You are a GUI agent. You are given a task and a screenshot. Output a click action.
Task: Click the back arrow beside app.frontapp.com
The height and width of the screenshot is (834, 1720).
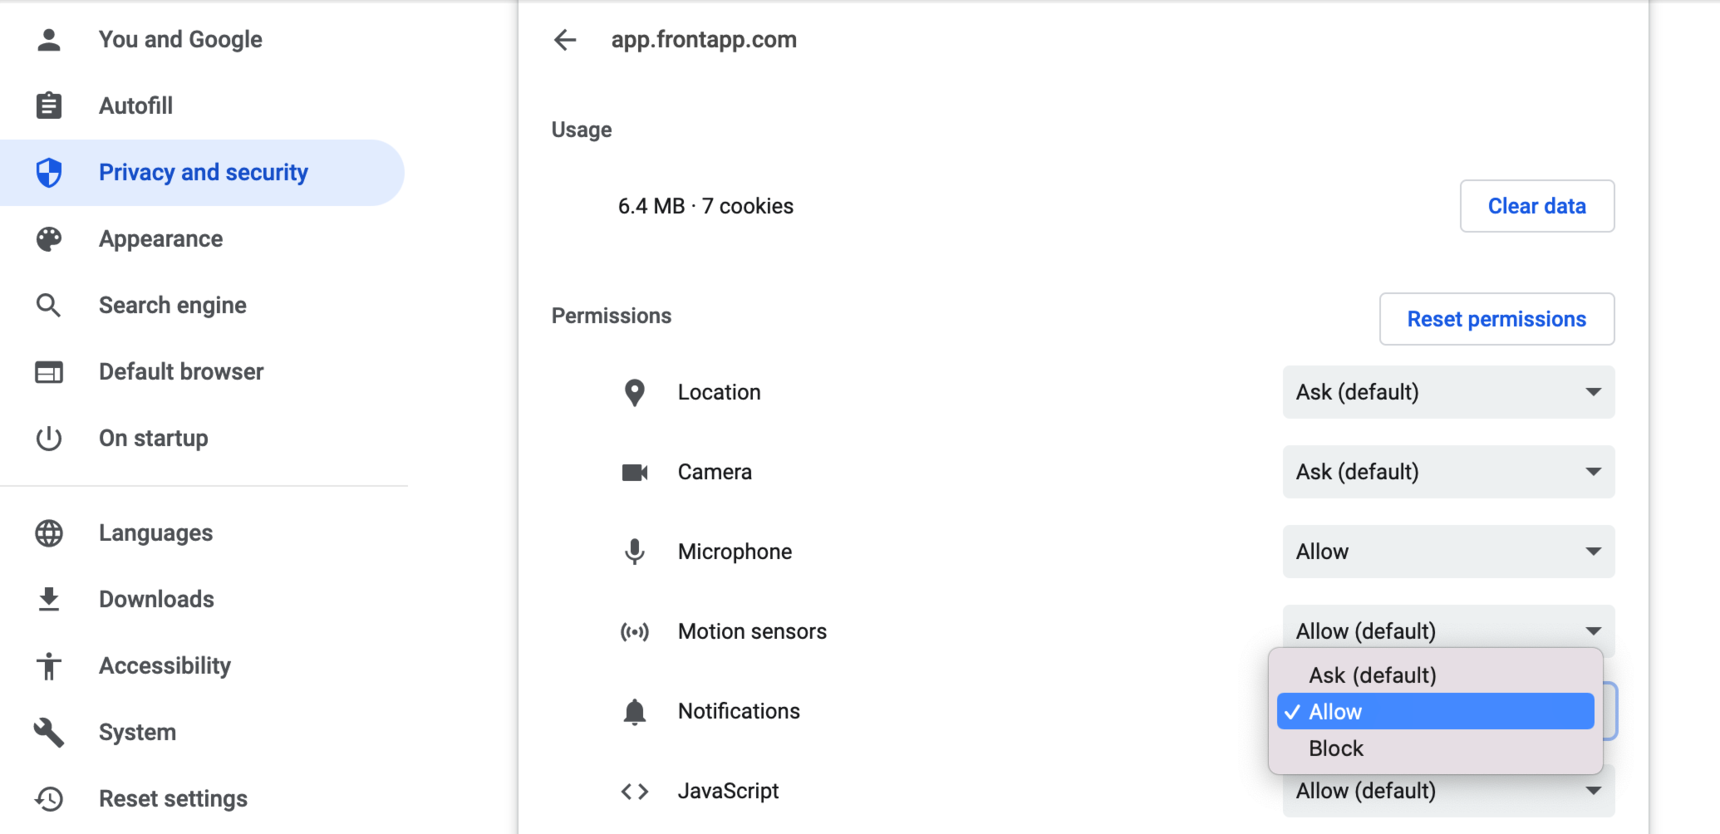click(565, 40)
